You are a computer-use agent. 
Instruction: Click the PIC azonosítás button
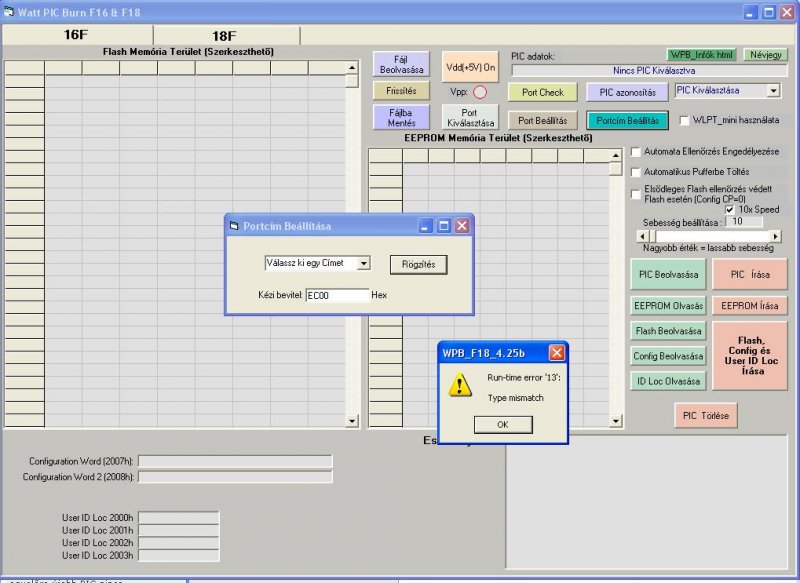click(627, 92)
